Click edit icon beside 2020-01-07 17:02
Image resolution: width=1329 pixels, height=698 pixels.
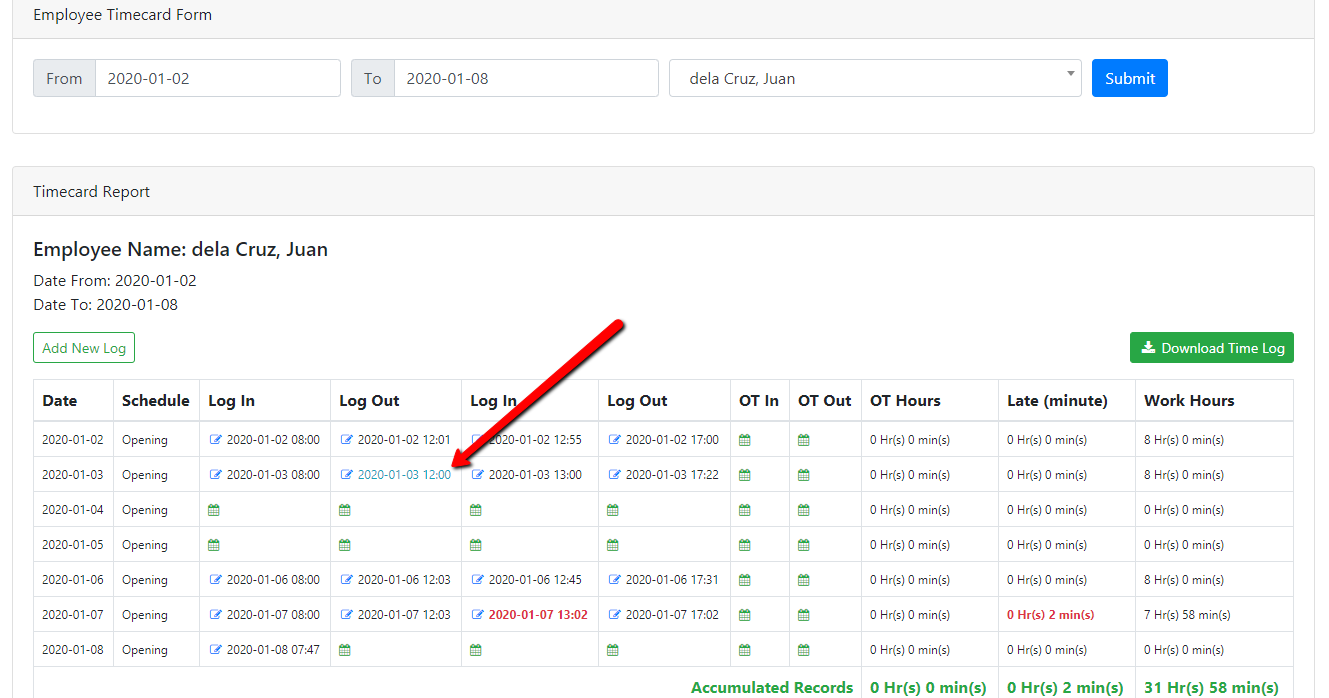coord(614,615)
